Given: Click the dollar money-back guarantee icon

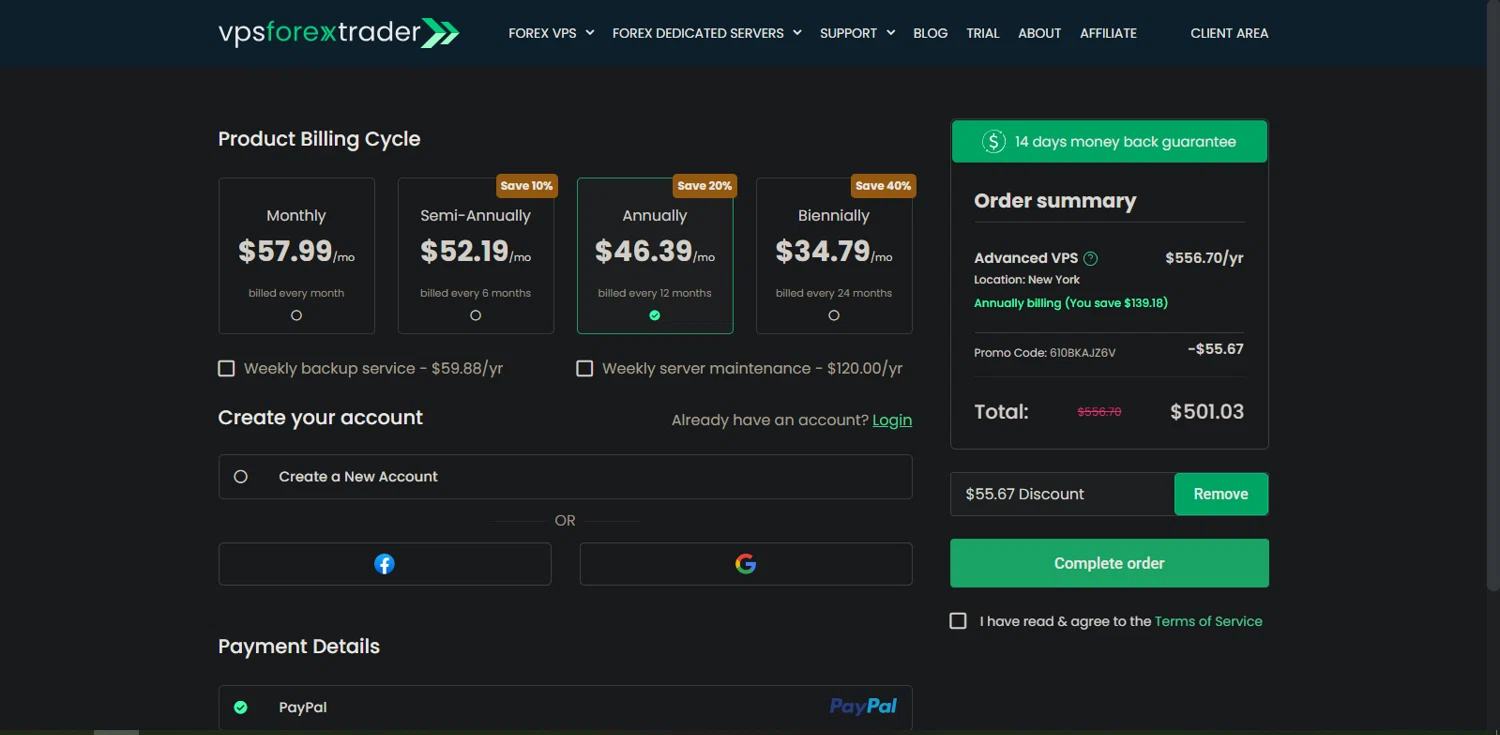Looking at the screenshot, I should (993, 142).
